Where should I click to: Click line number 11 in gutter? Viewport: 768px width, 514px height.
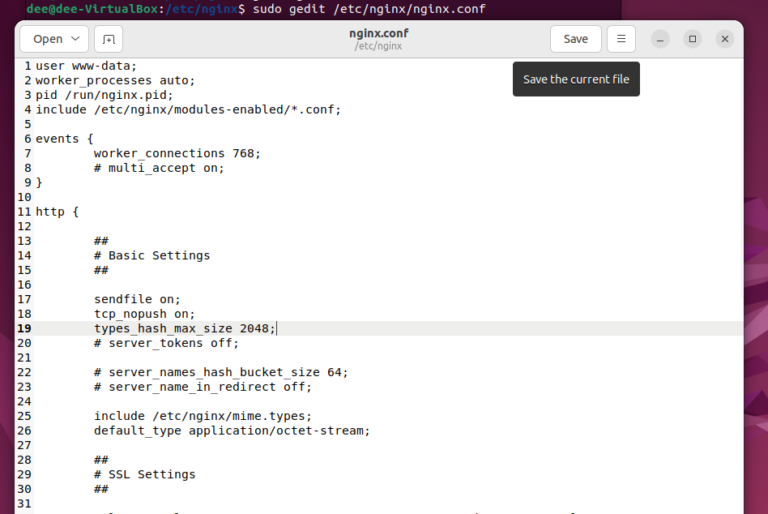(24, 212)
